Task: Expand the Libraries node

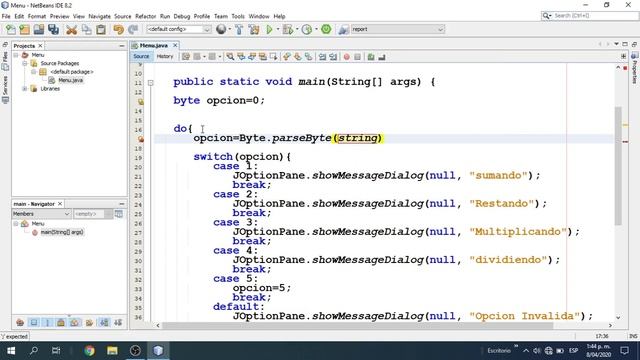Action: 24,89
